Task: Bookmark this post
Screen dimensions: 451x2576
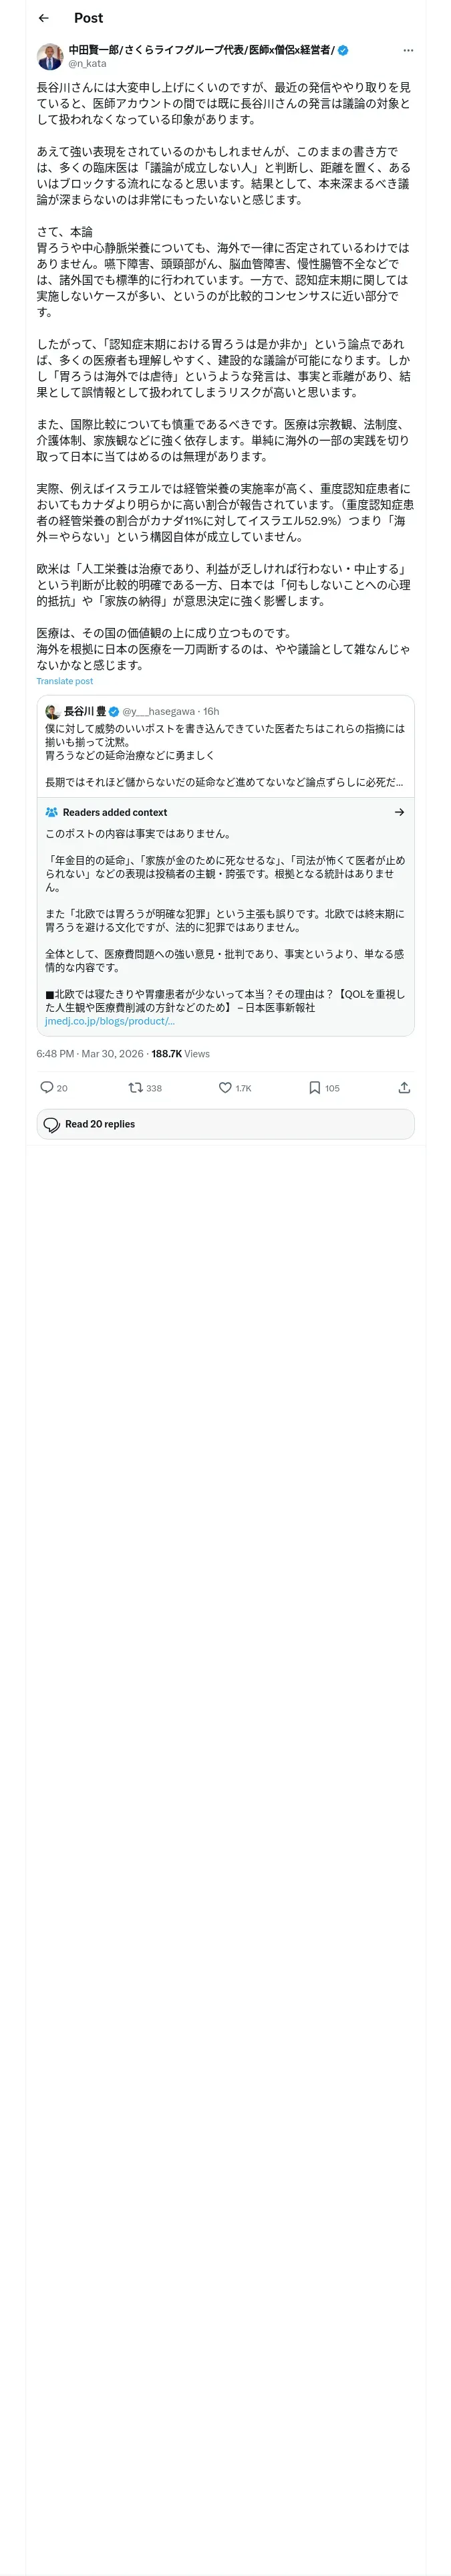Action: click(x=314, y=1087)
